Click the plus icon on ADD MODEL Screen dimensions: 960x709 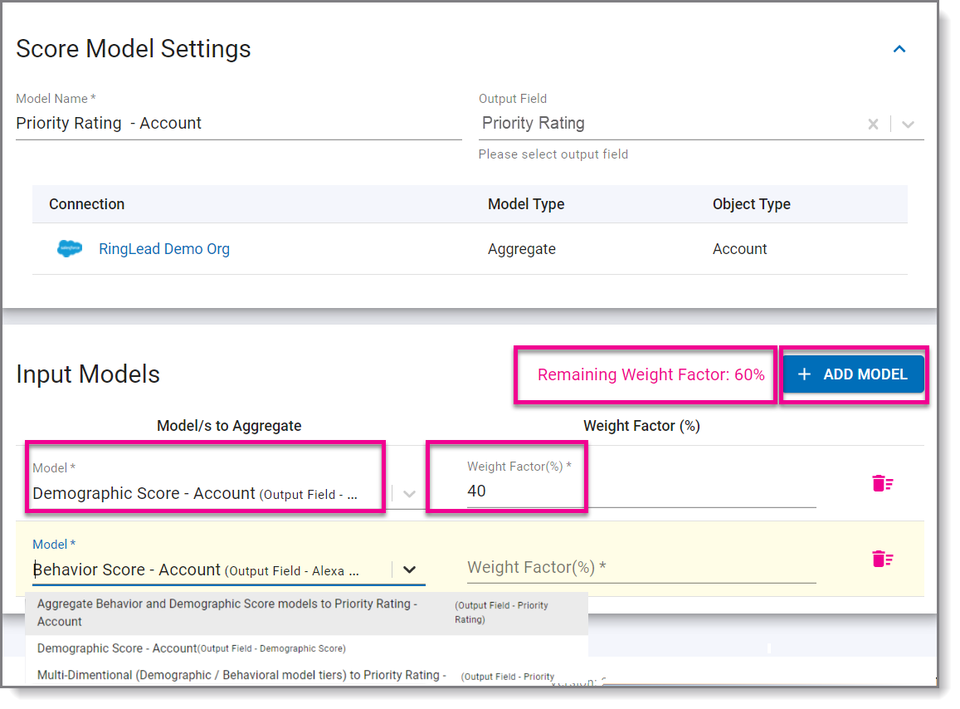pos(804,374)
